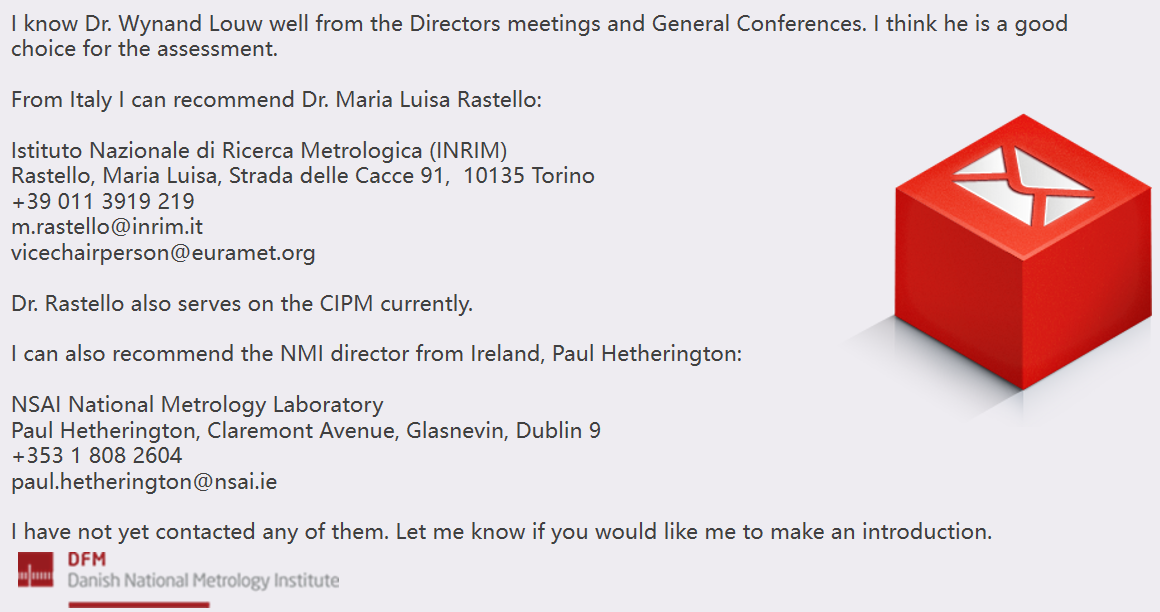Click the NSAI National Metrology Laboratory line

pos(198,405)
